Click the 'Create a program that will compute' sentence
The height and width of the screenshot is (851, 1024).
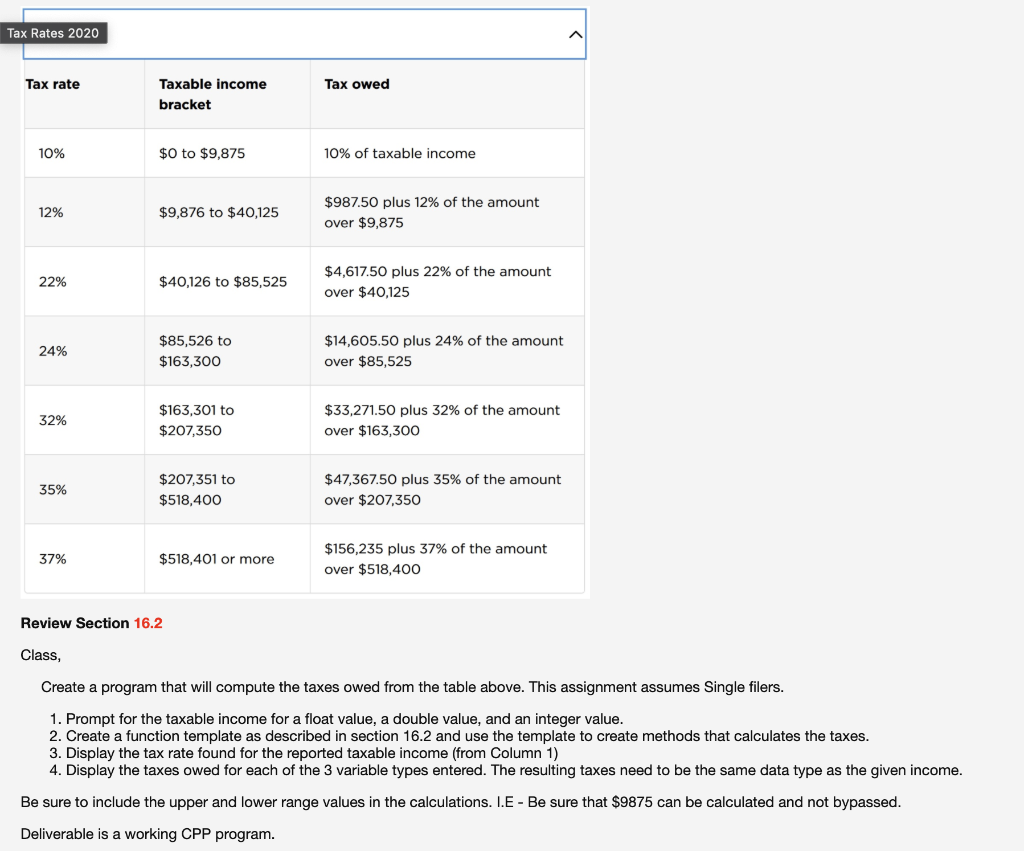point(412,687)
